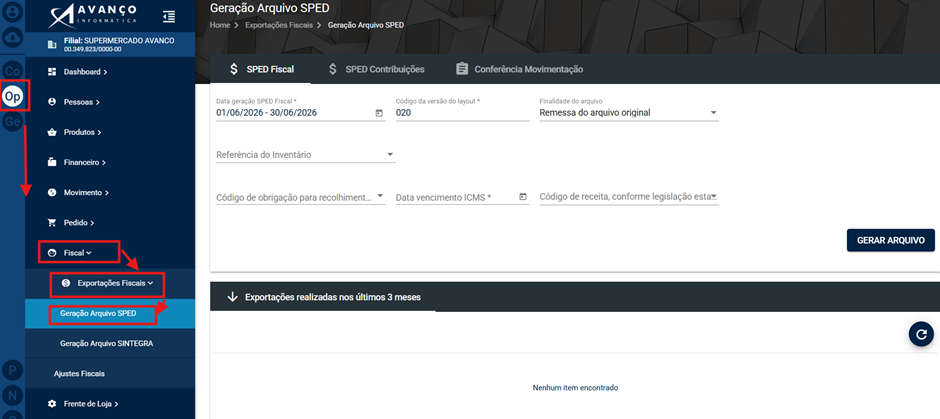Click the Geração Arquivo SPED page title
Image resolution: width=940 pixels, height=419 pixels.
pos(270,8)
